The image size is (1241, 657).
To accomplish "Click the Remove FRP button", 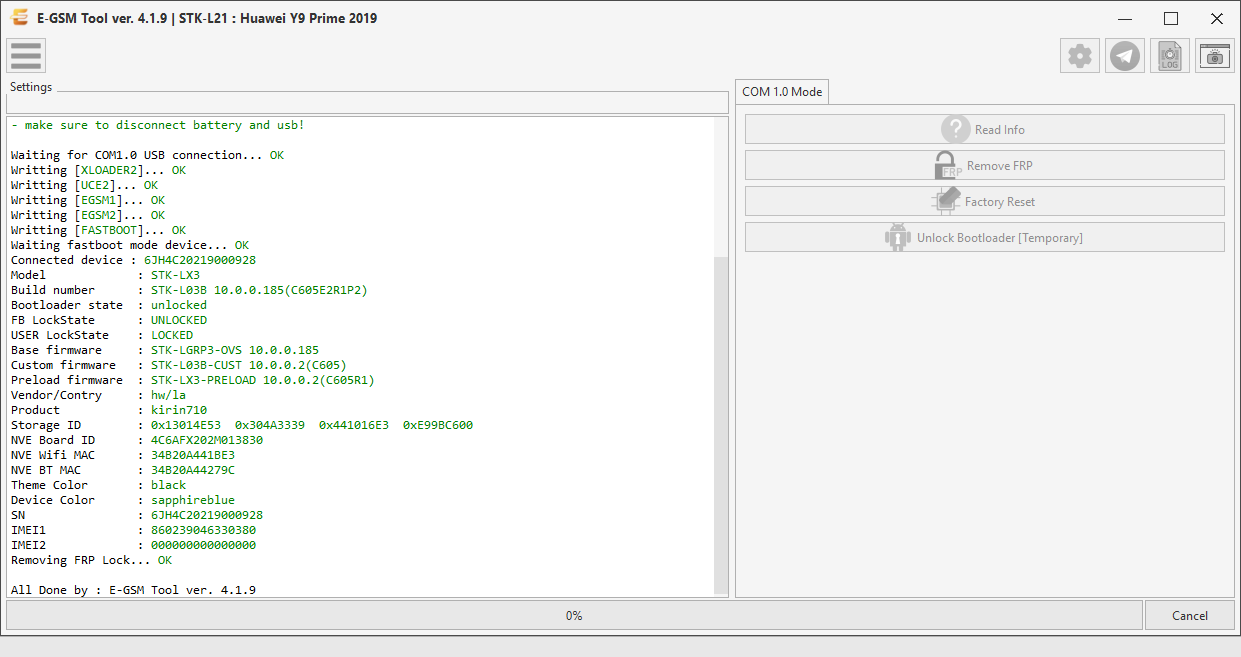I will [x=984, y=165].
